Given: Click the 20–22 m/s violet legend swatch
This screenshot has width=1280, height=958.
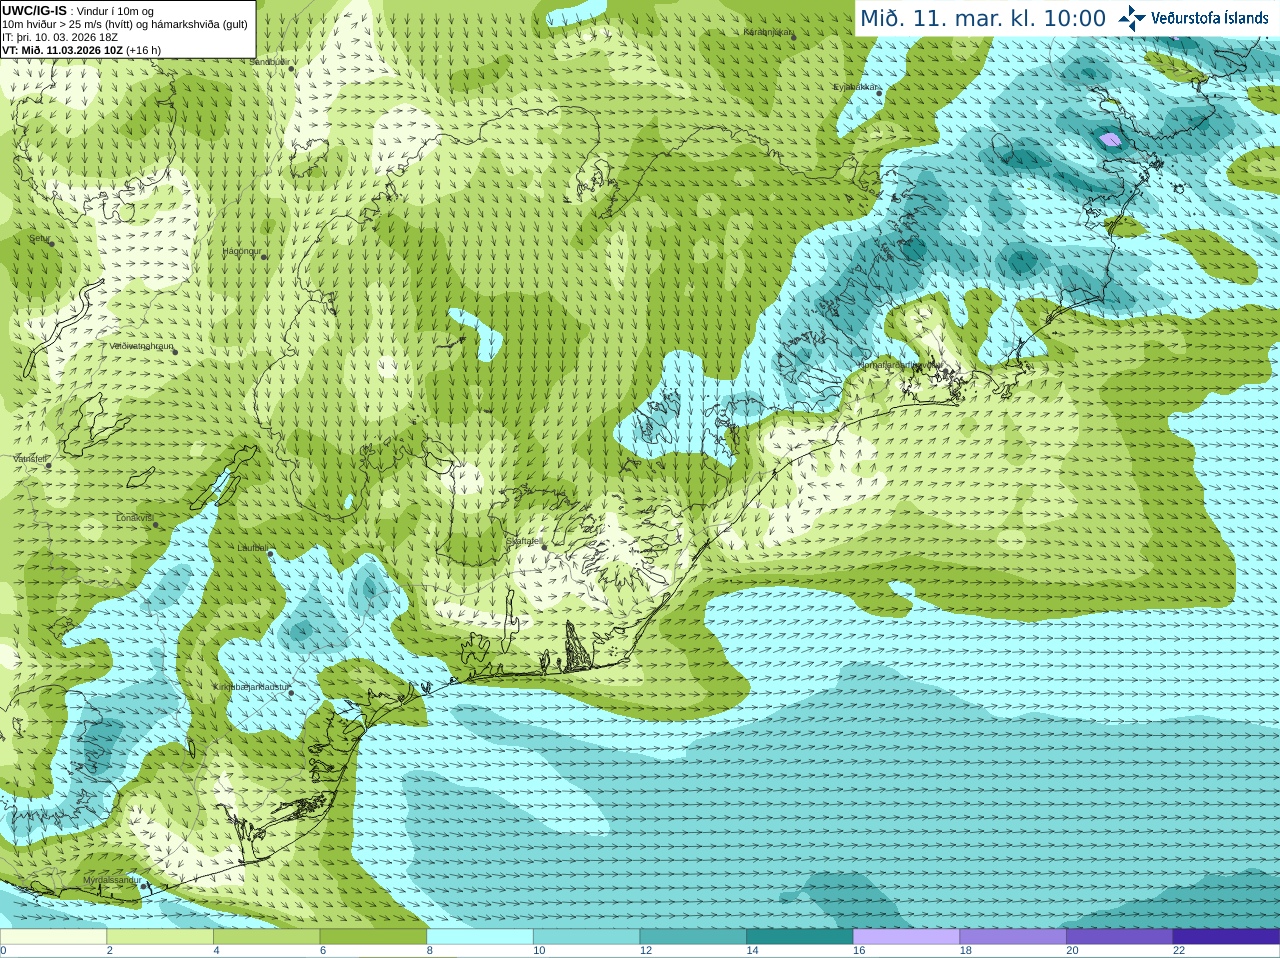Looking at the screenshot, I should [1120, 937].
